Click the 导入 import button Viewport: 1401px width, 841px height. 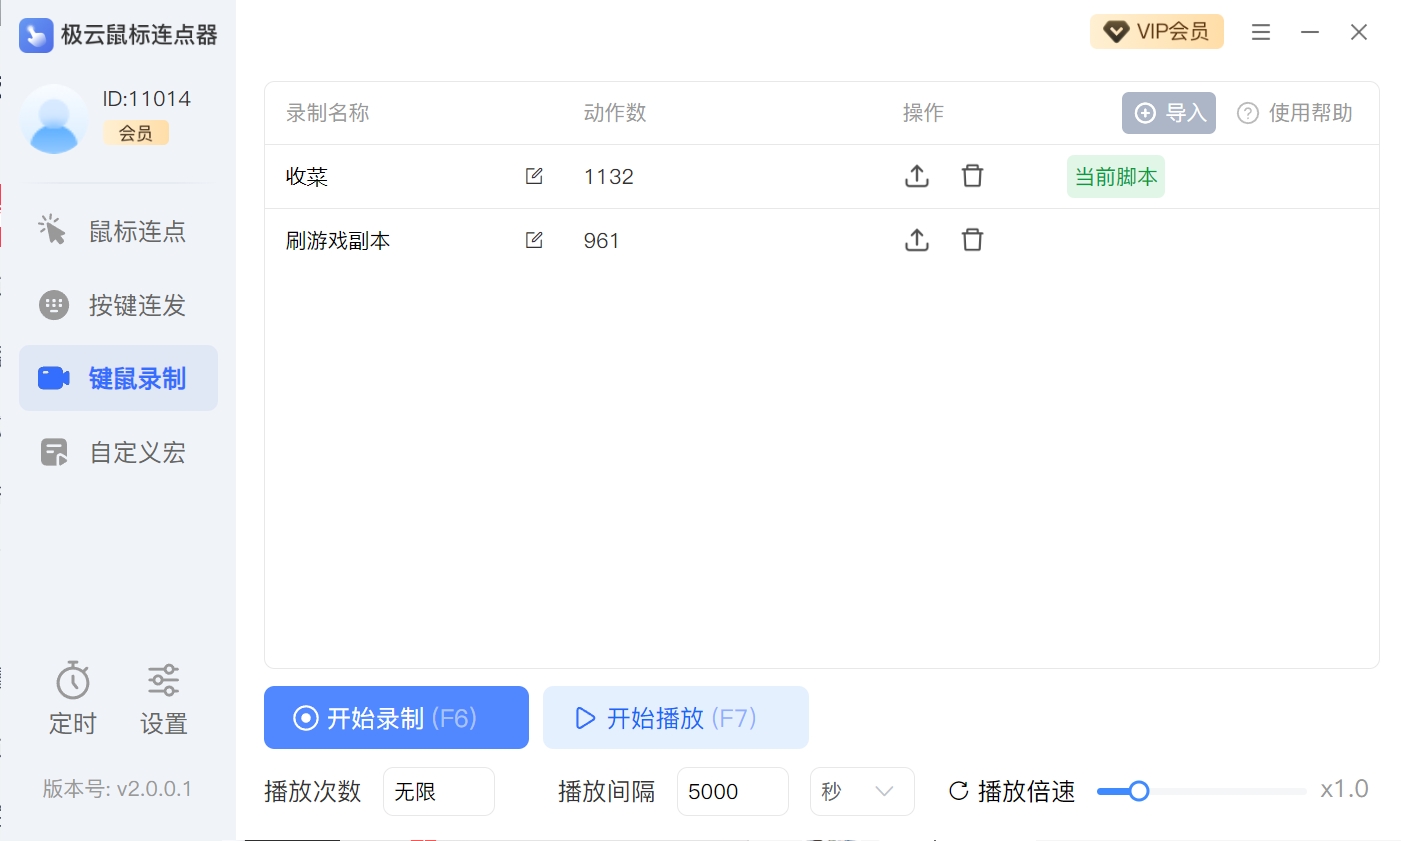(1168, 113)
